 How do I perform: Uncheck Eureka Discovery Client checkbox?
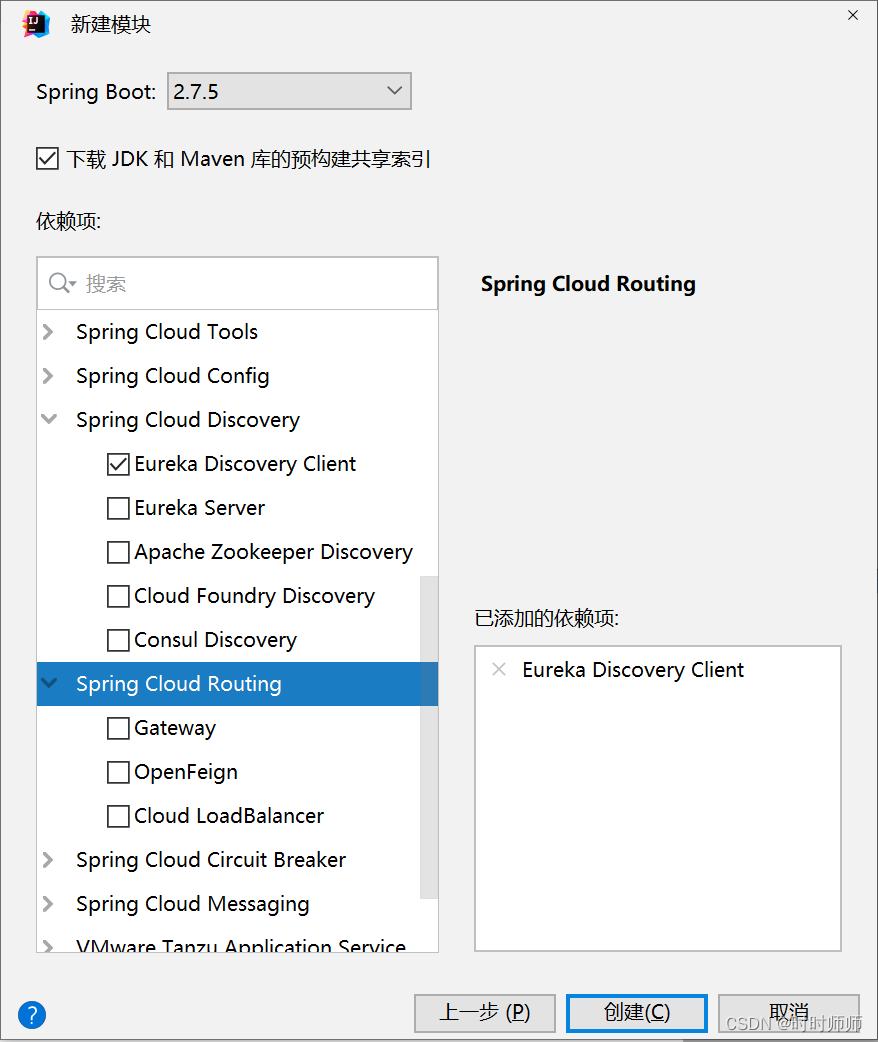coord(118,464)
